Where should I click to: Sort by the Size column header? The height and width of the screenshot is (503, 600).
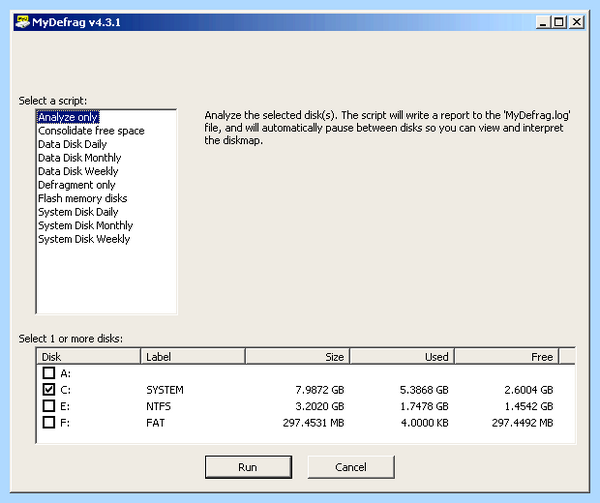pyautogui.click(x=298, y=356)
